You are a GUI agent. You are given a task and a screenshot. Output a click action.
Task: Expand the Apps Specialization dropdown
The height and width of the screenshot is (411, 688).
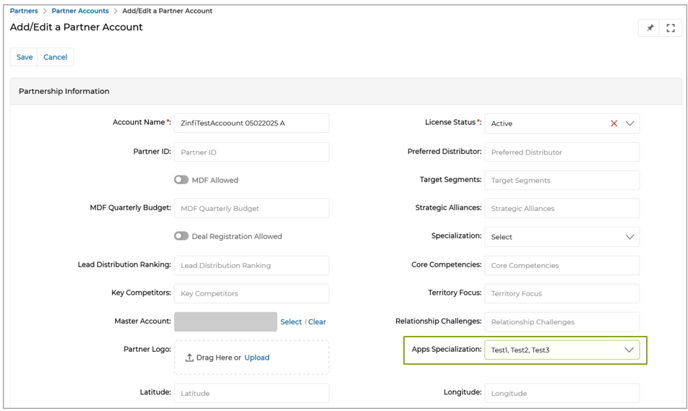pos(629,350)
